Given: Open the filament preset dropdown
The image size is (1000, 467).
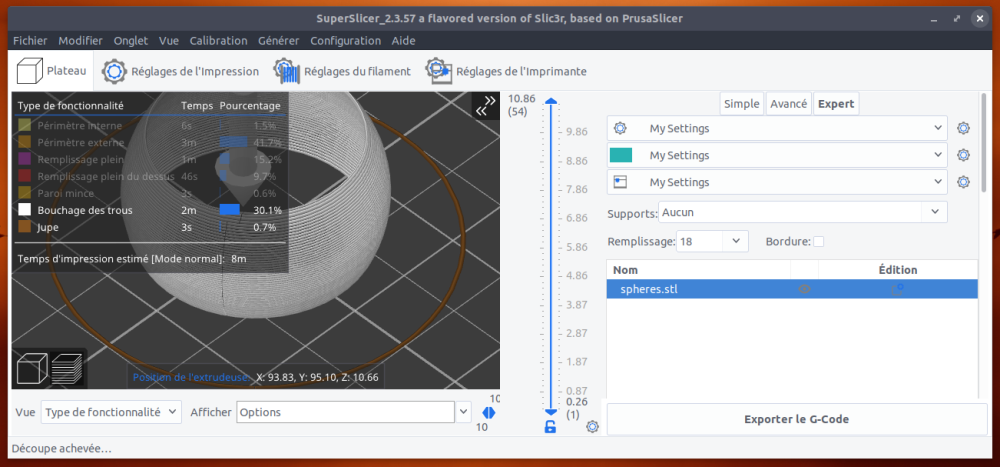Looking at the screenshot, I should [777, 155].
